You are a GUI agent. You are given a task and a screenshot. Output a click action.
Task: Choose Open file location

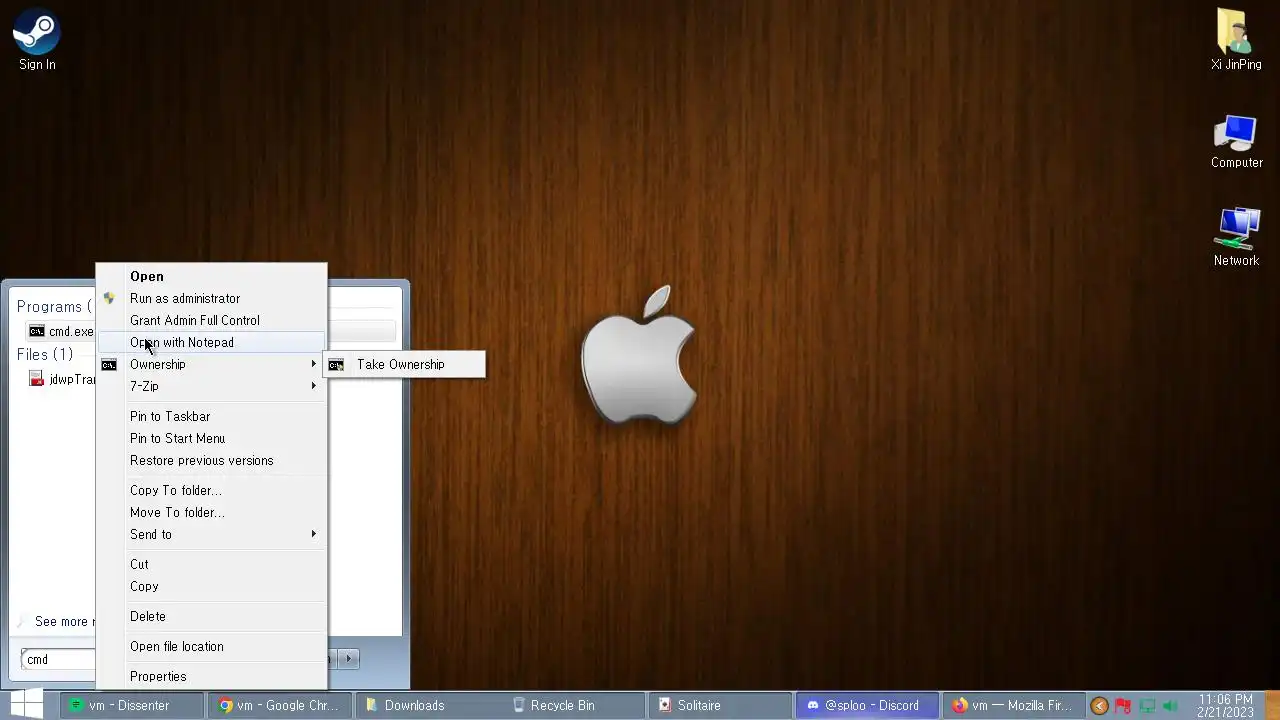coord(211,646)
